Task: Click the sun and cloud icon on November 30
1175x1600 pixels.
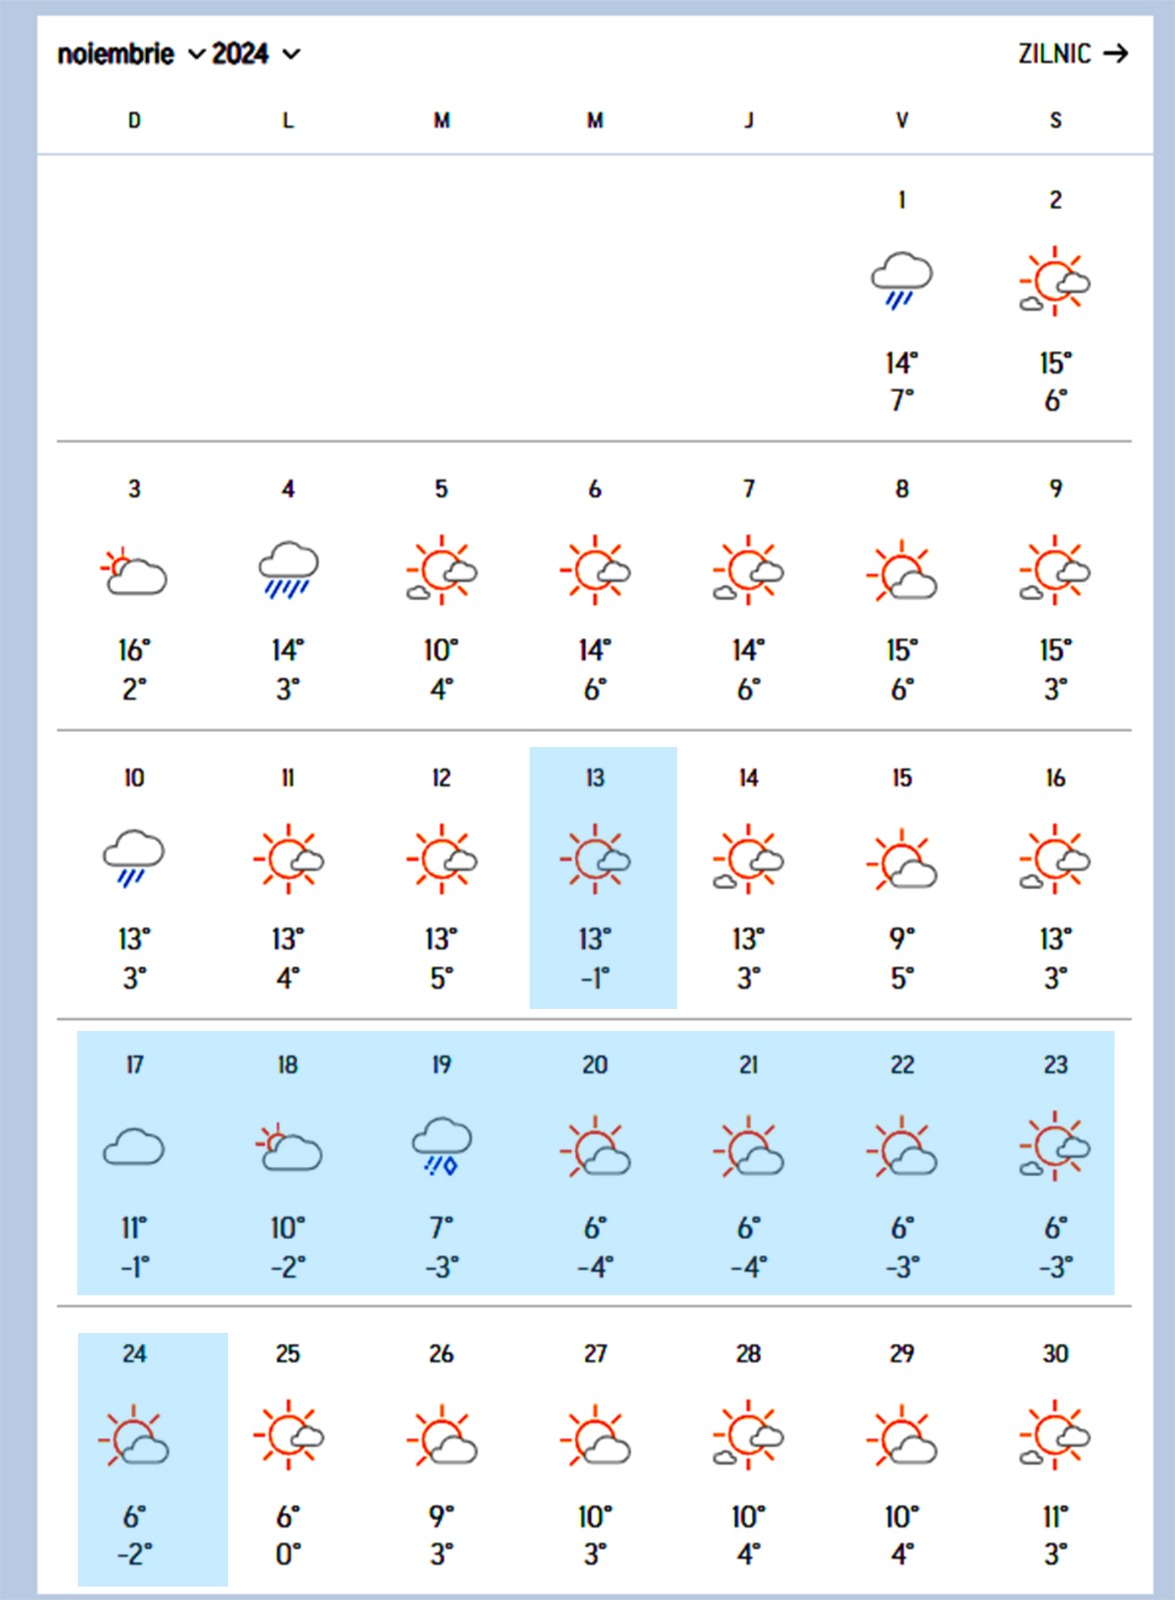Action: click(1055, 1436)
